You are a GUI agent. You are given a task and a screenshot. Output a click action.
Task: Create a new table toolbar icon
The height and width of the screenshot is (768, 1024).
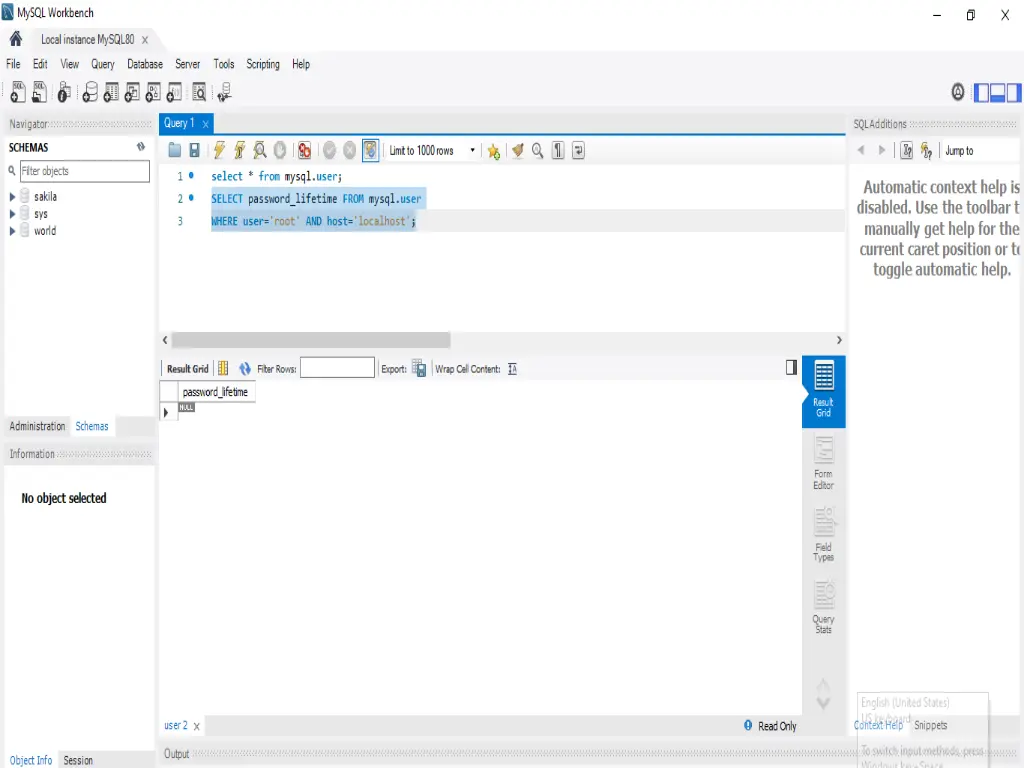111,92
